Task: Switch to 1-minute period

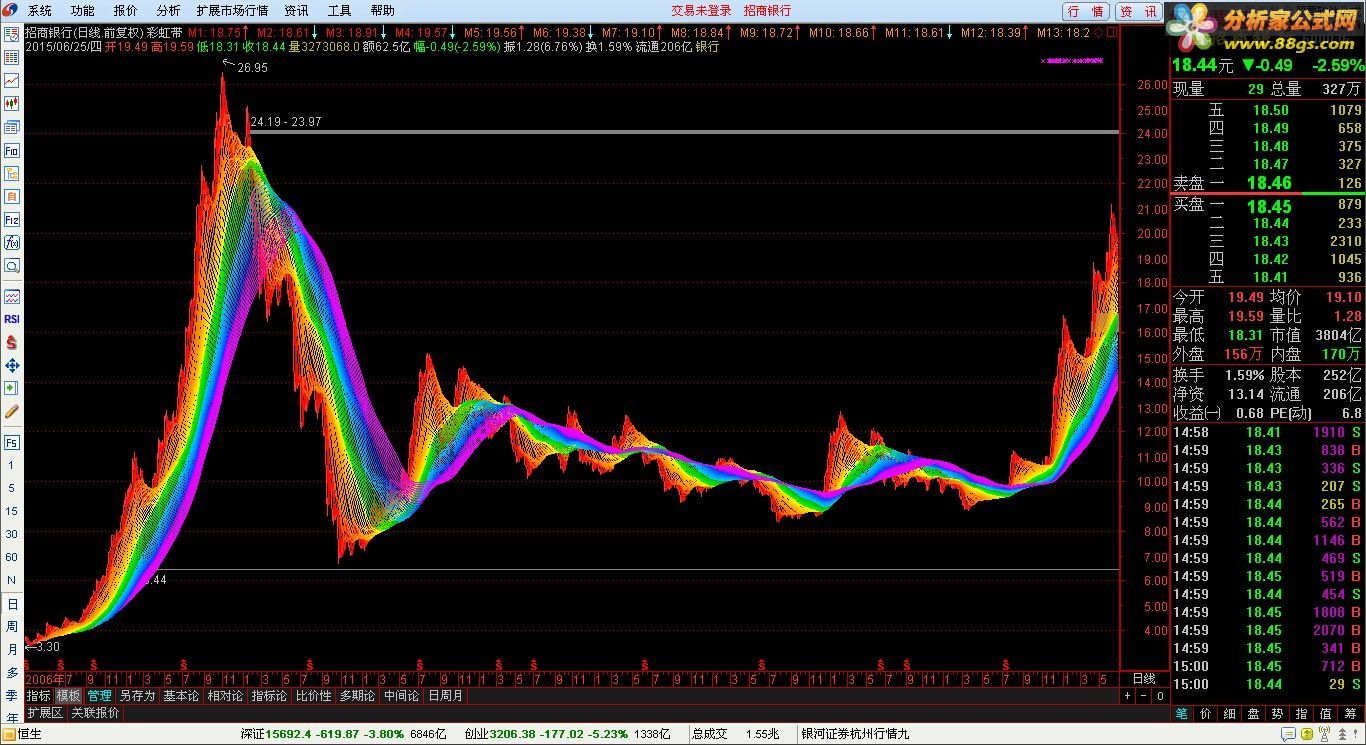Action: pos(12,465)
